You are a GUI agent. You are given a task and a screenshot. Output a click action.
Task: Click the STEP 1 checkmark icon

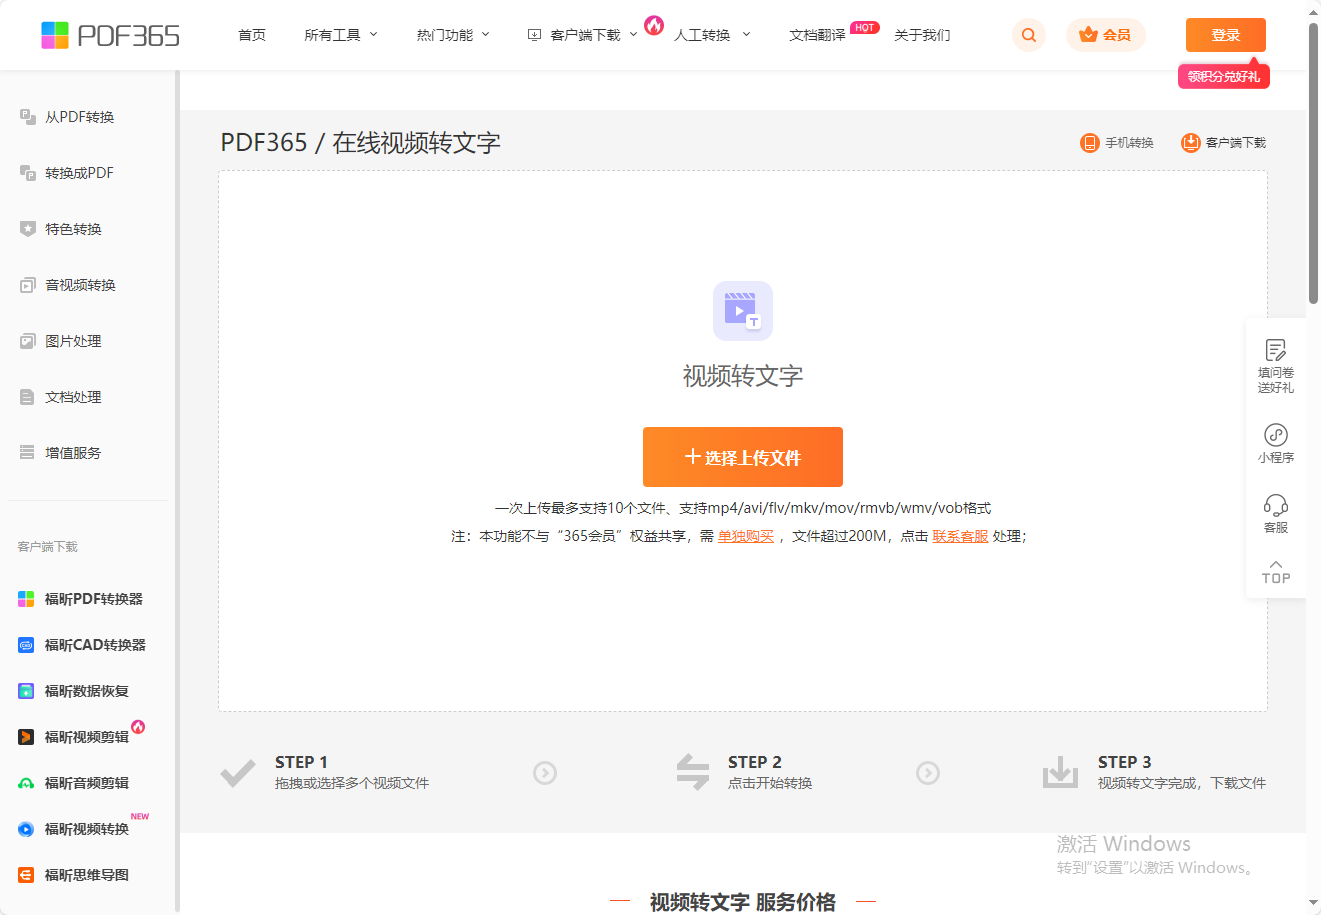237,773
